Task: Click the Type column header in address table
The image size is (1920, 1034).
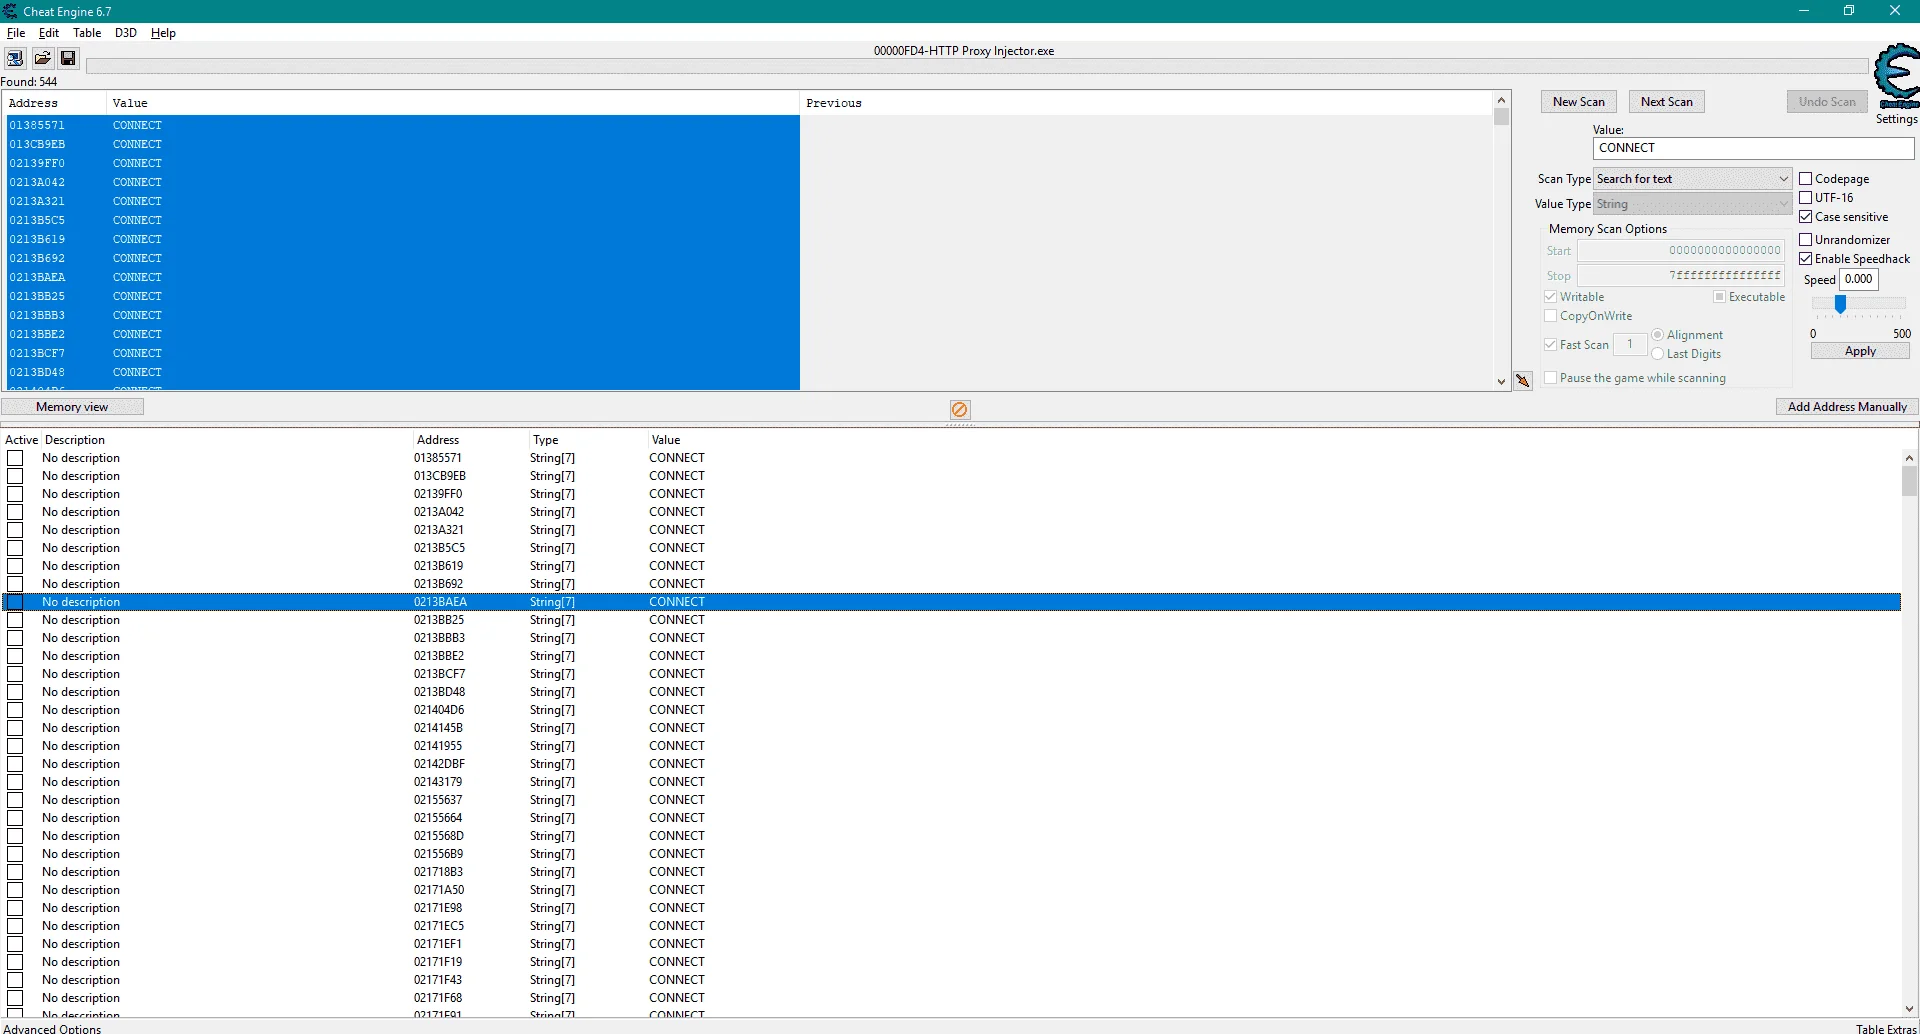Action: [x=546, y=440]
